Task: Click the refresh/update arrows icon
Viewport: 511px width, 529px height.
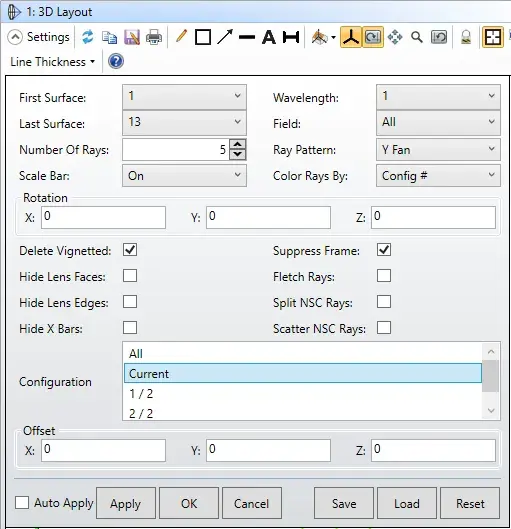Action: point(88,37)
